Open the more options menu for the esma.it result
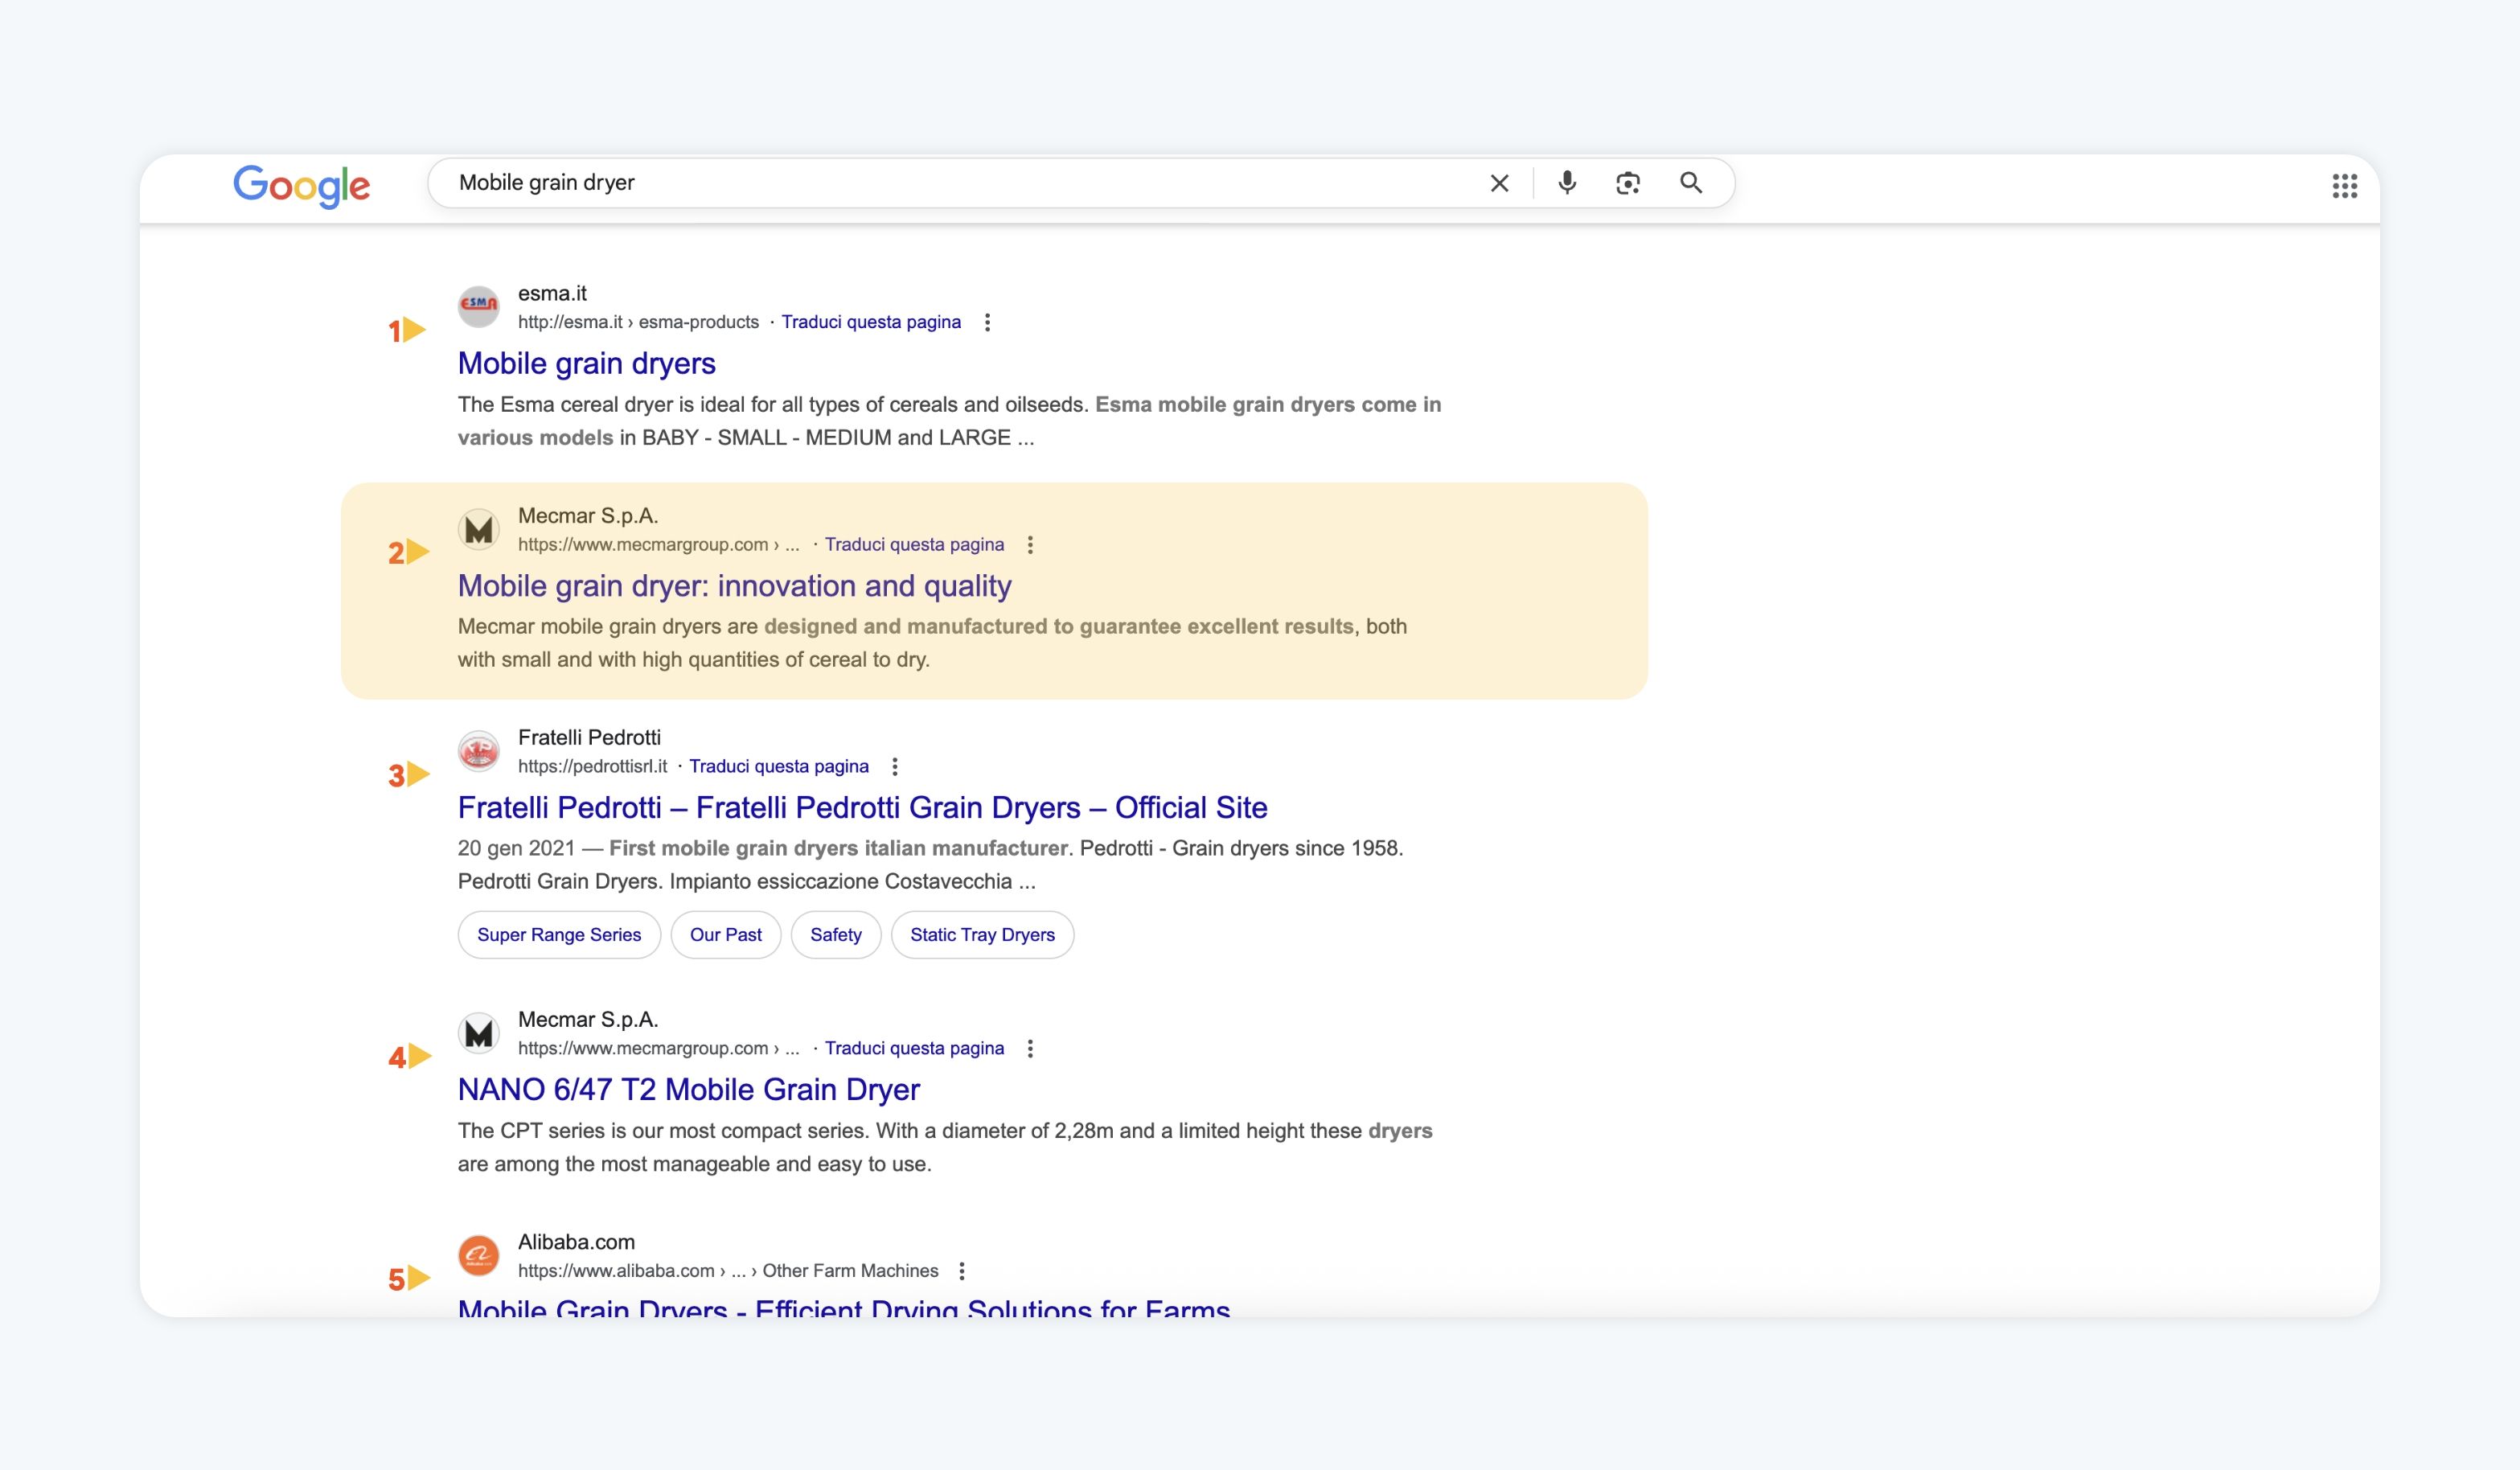The height and width of the screenshot is (1470, 2520). pyautogui.click(x=987, y=322)
